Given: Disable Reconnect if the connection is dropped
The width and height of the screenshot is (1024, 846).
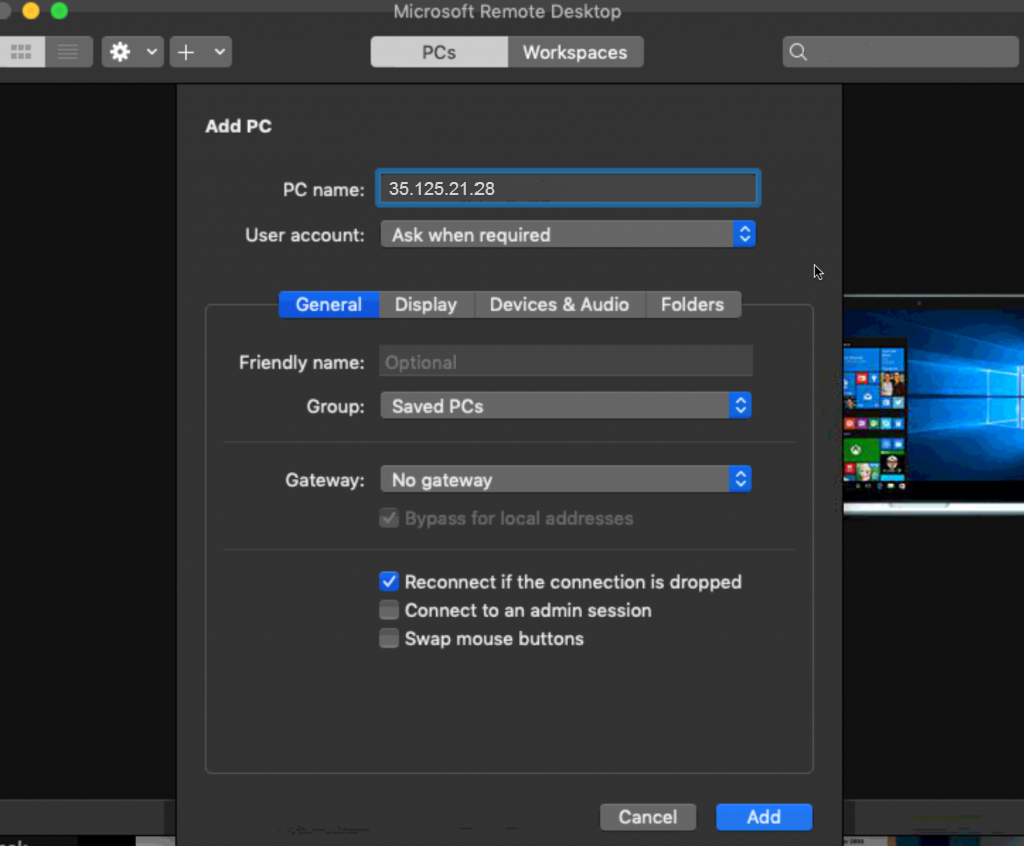Looking at the screenshot, I should [389, 582].
